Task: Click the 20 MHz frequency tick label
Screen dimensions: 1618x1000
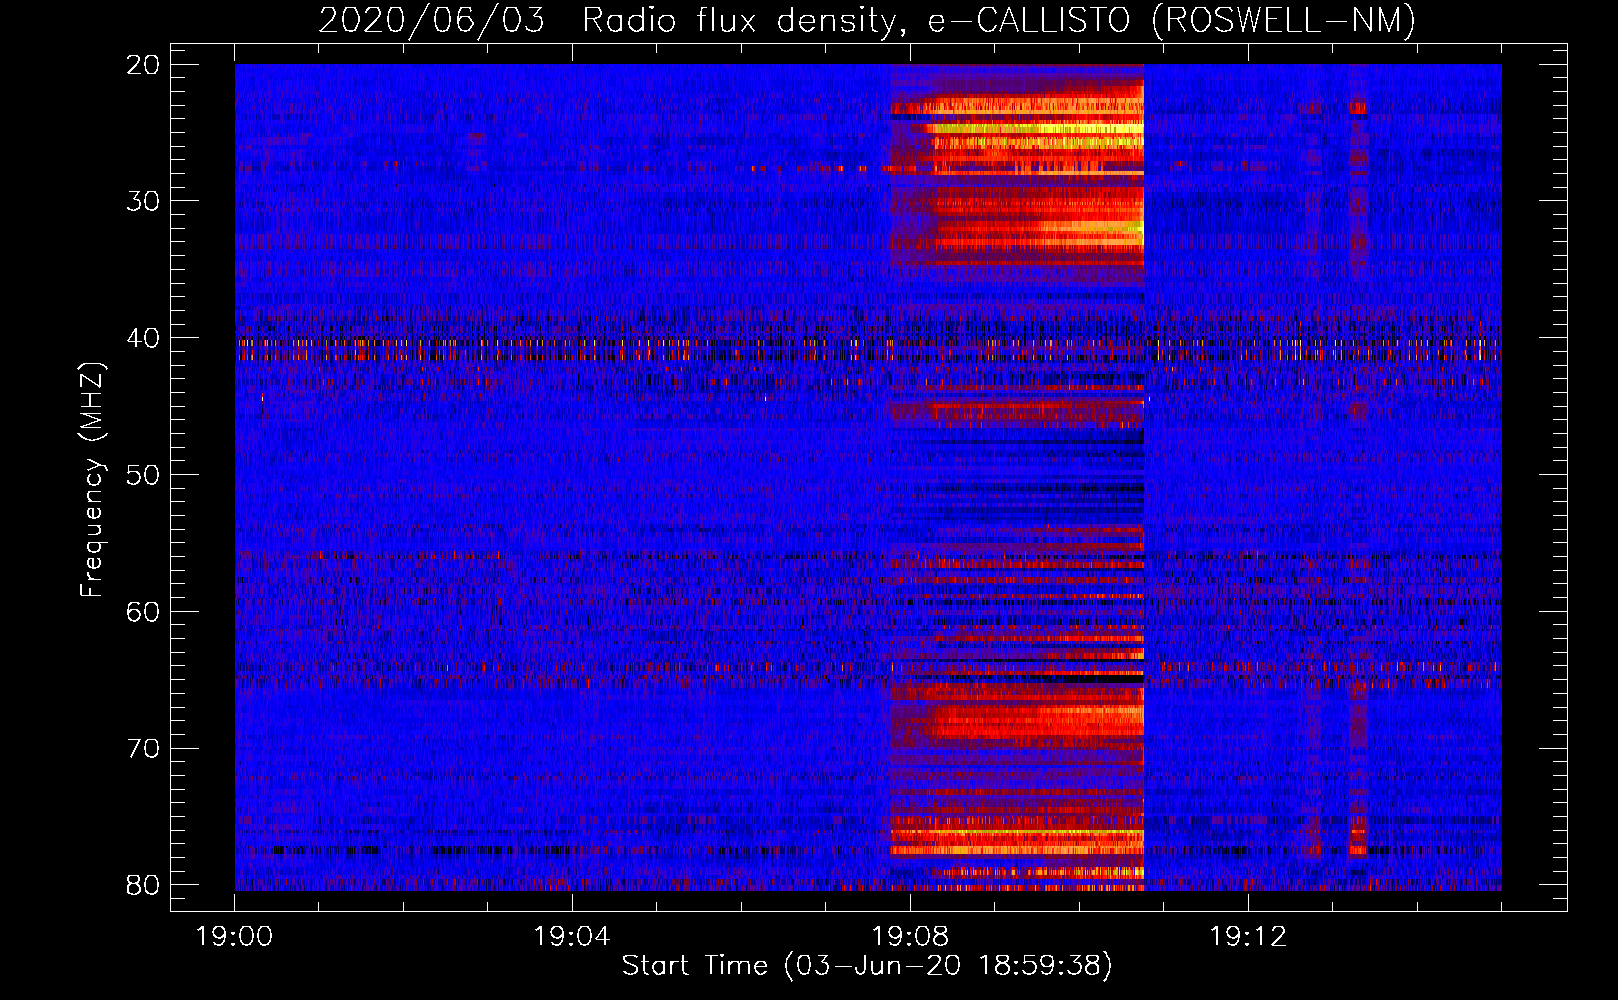Action: tap(144, 65)
